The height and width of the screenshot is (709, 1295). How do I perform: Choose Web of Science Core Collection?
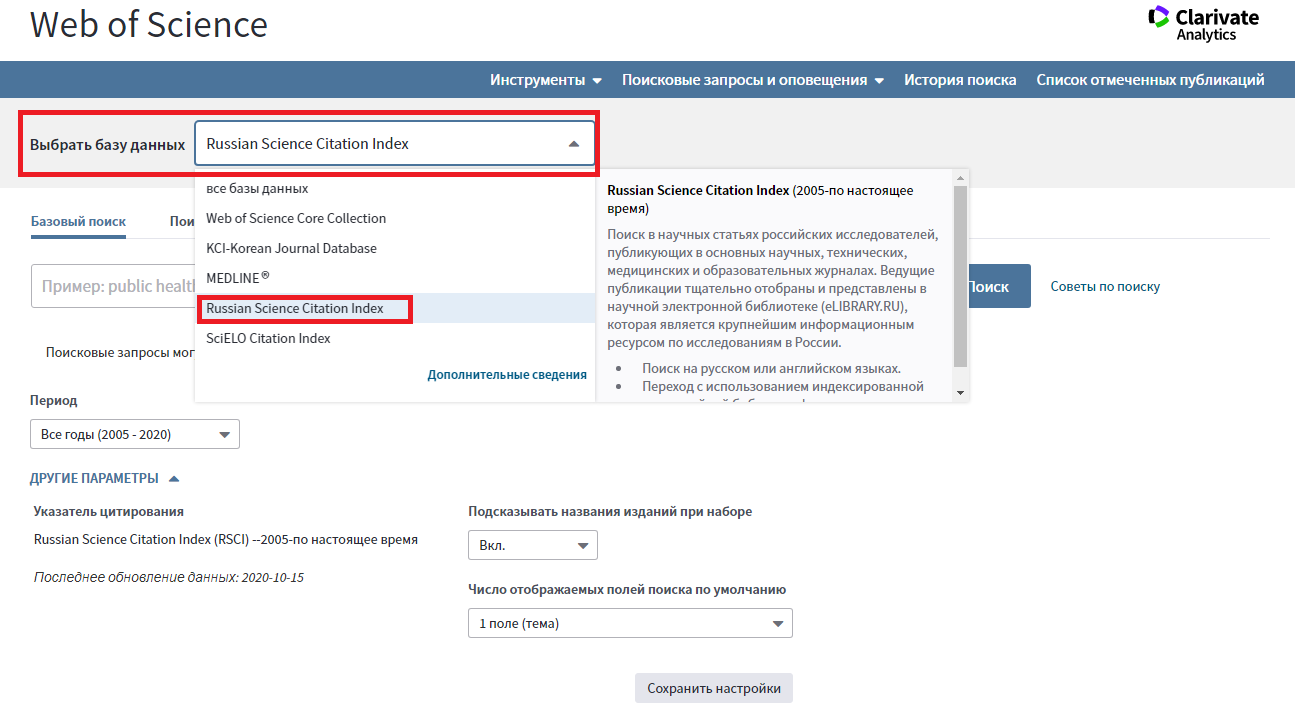[296, 218]
